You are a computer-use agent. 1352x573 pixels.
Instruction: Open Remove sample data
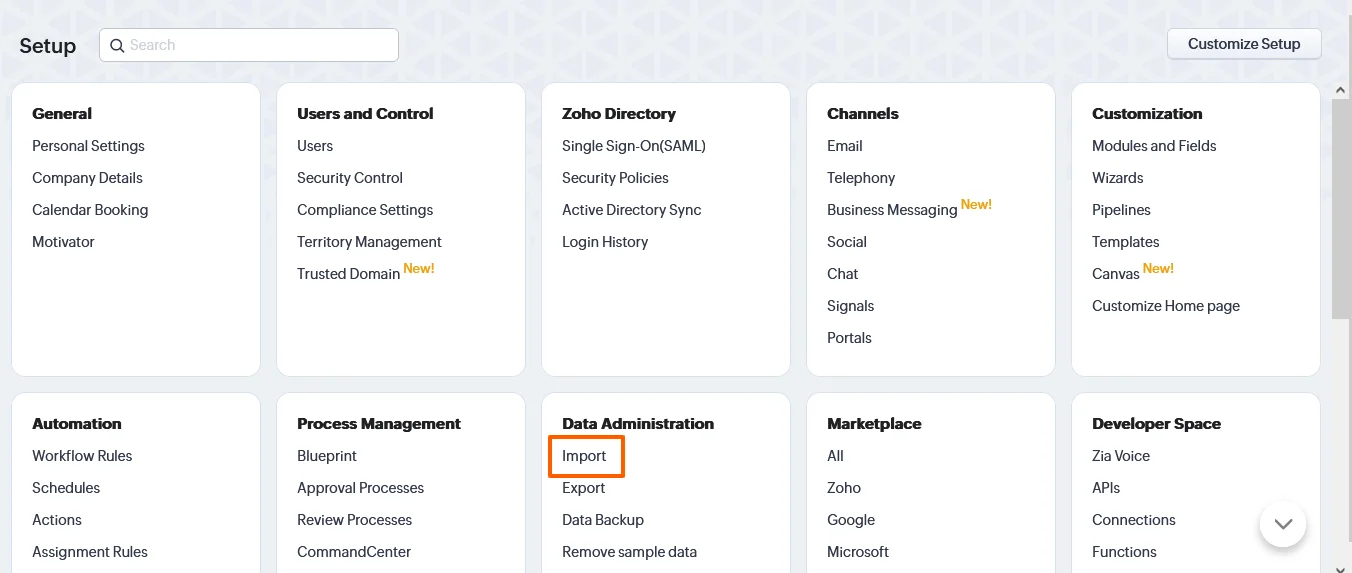pos(629,552)
